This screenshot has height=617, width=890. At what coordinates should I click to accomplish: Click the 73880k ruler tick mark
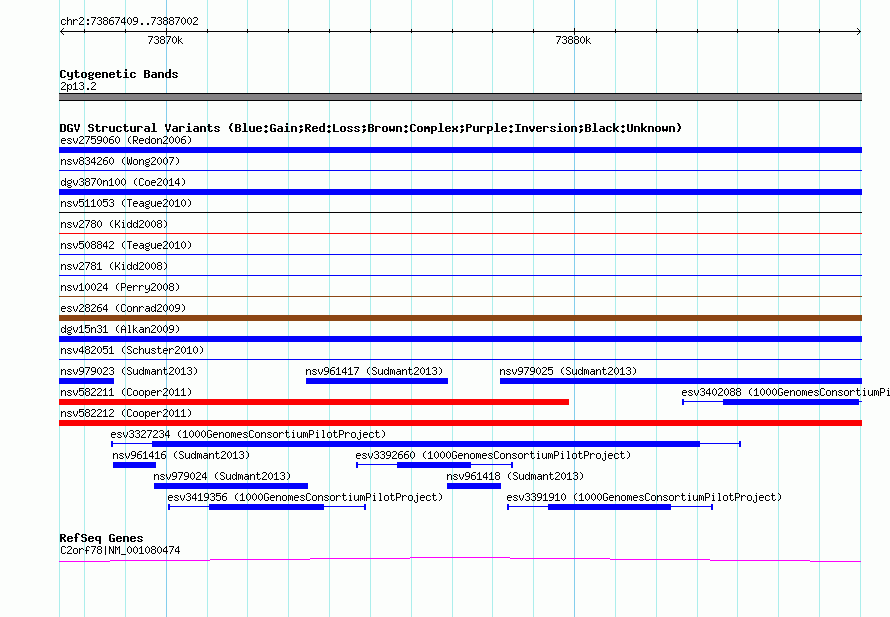574,32
